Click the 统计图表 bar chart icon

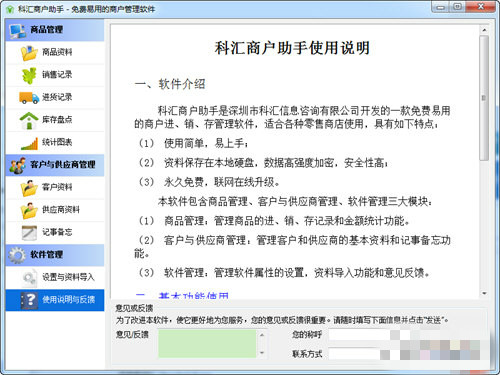29,143
